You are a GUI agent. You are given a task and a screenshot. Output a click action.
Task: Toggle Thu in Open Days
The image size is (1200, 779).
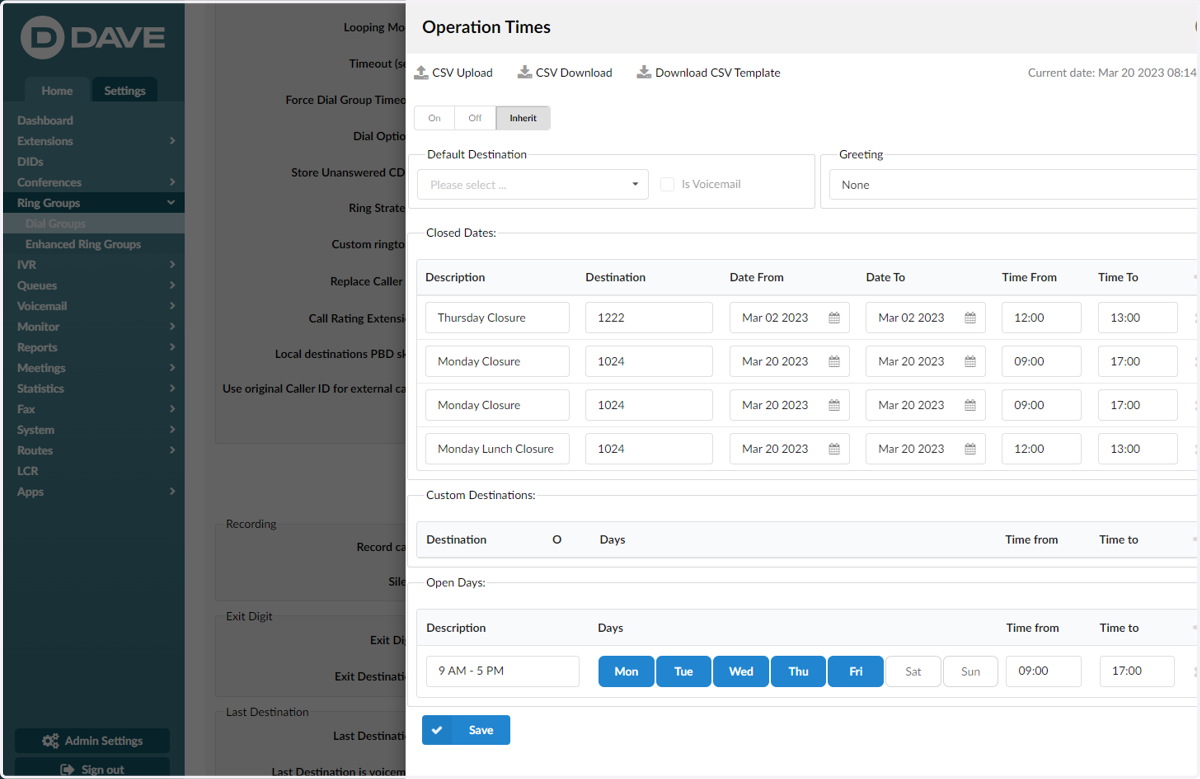coord(798,671)
